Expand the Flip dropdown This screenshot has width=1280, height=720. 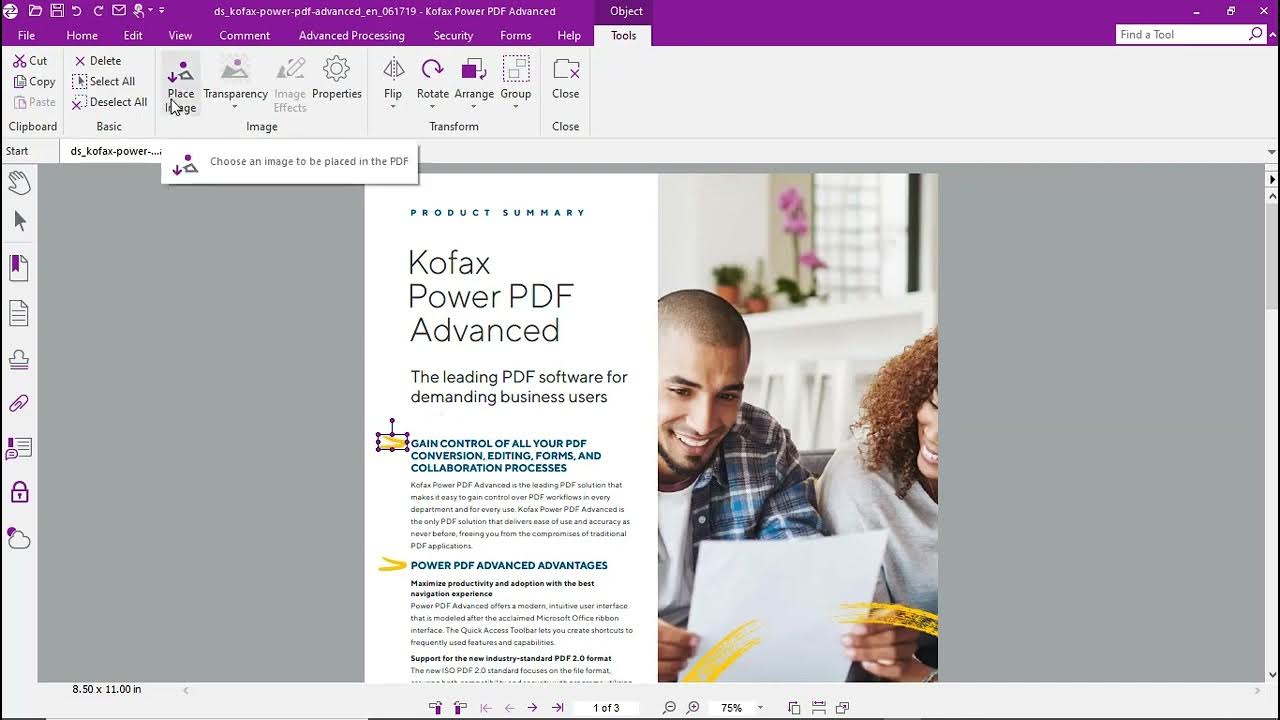[x=393, y=106]
